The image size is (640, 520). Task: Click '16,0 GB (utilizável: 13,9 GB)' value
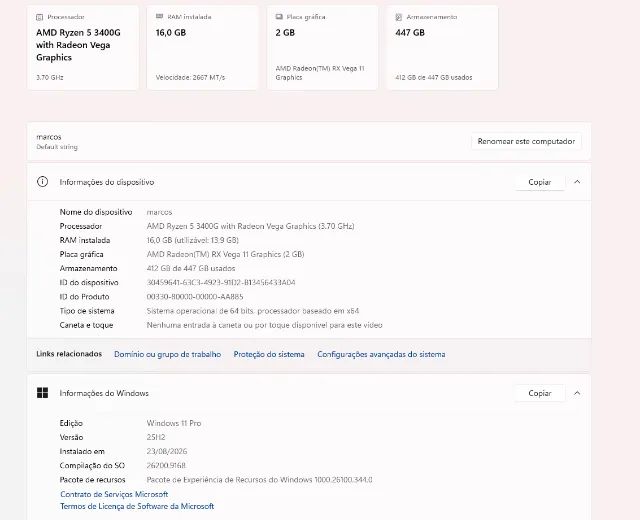click(x=193, y=240)
